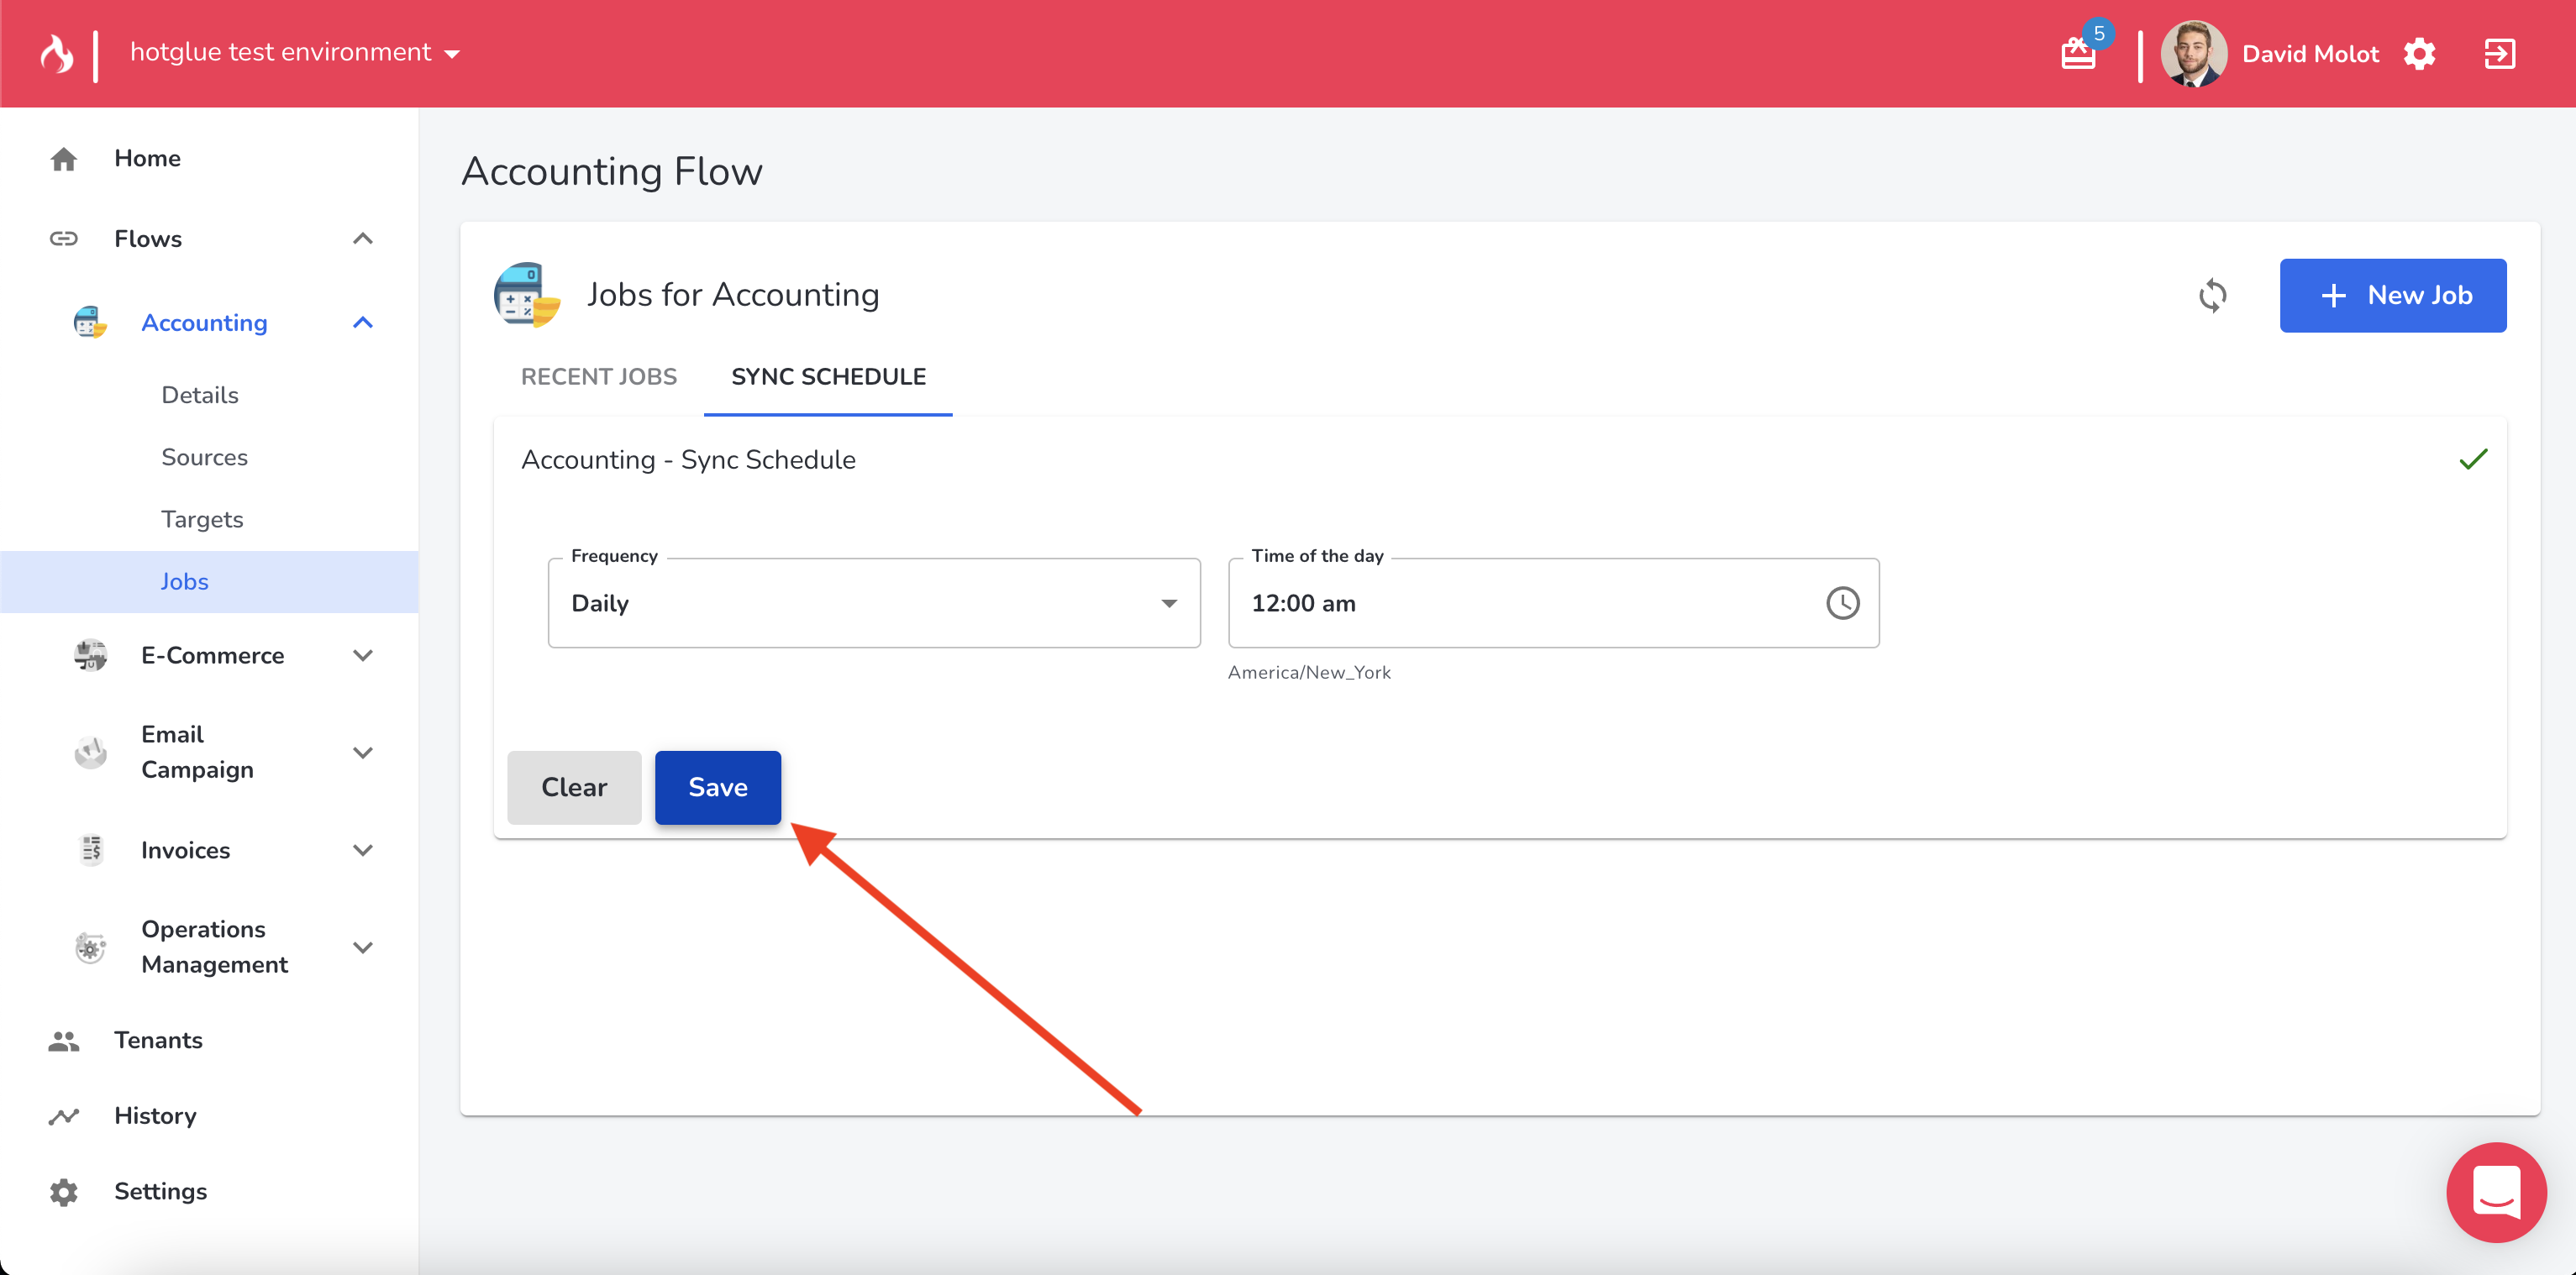The height and width of the screenshot is (1275, 2576).
Task: Open Sources under Accounting
Action: (204, 458)
